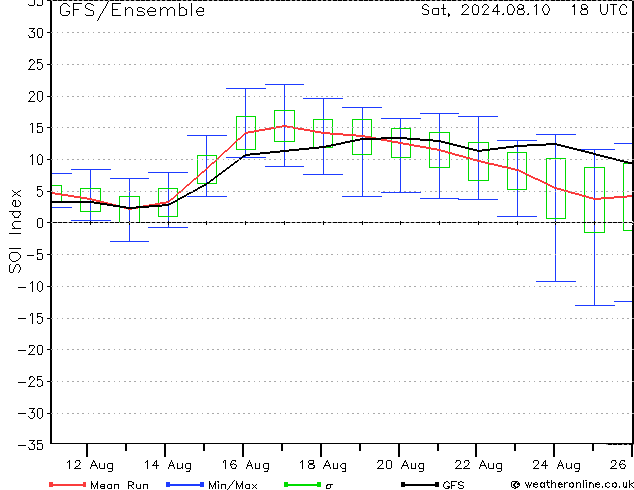This screenshot has height=490, width=634.
Task: Click the '24 Aug' x-axis date label
Action: (x=556, y=465)
